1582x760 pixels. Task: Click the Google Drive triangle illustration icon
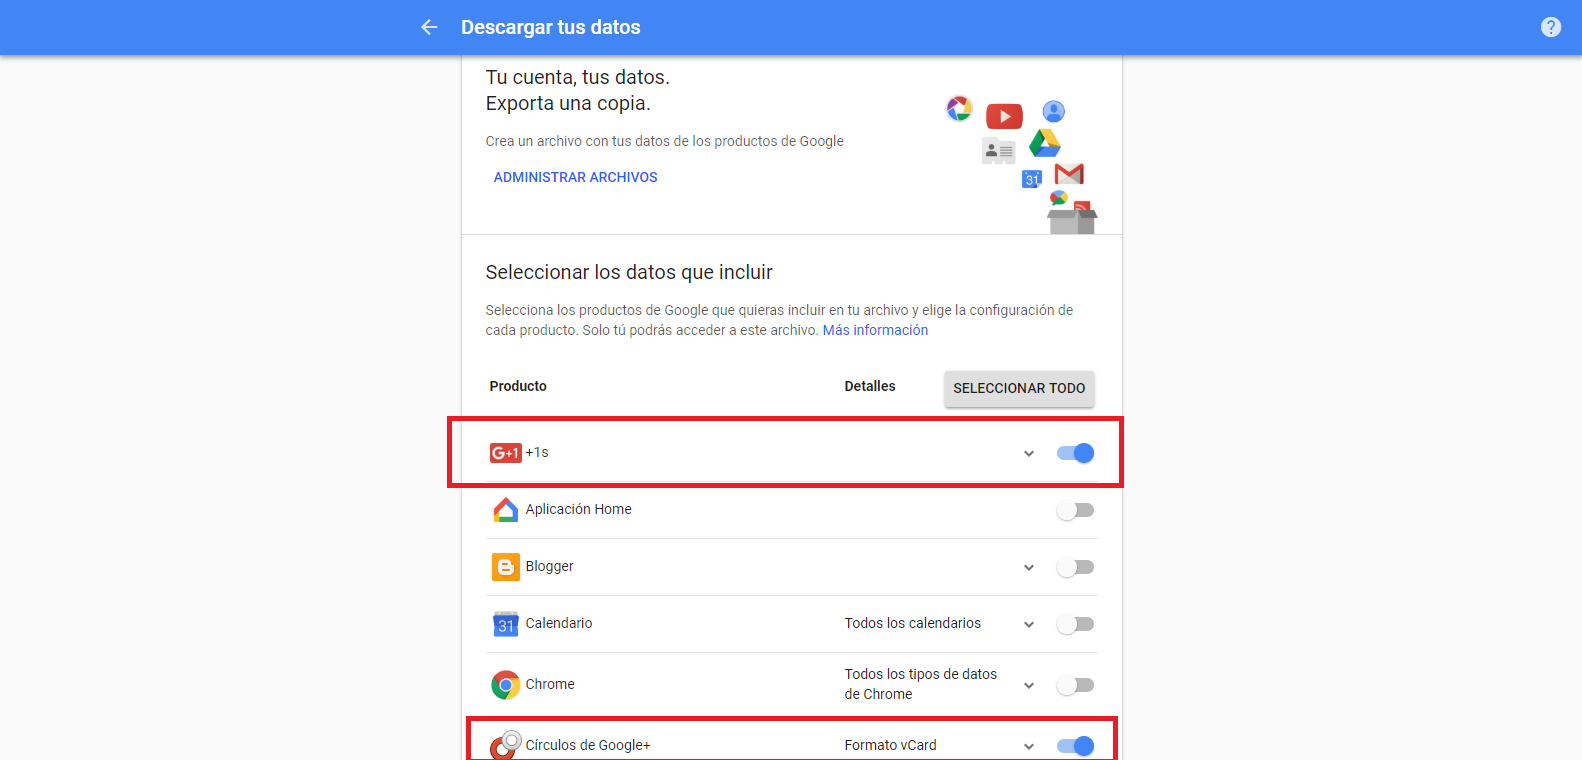pos(1045,143)
